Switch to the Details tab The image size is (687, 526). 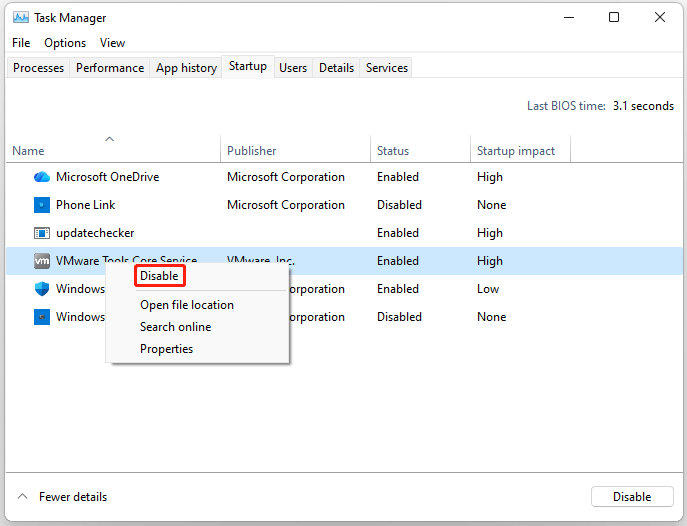336,68
